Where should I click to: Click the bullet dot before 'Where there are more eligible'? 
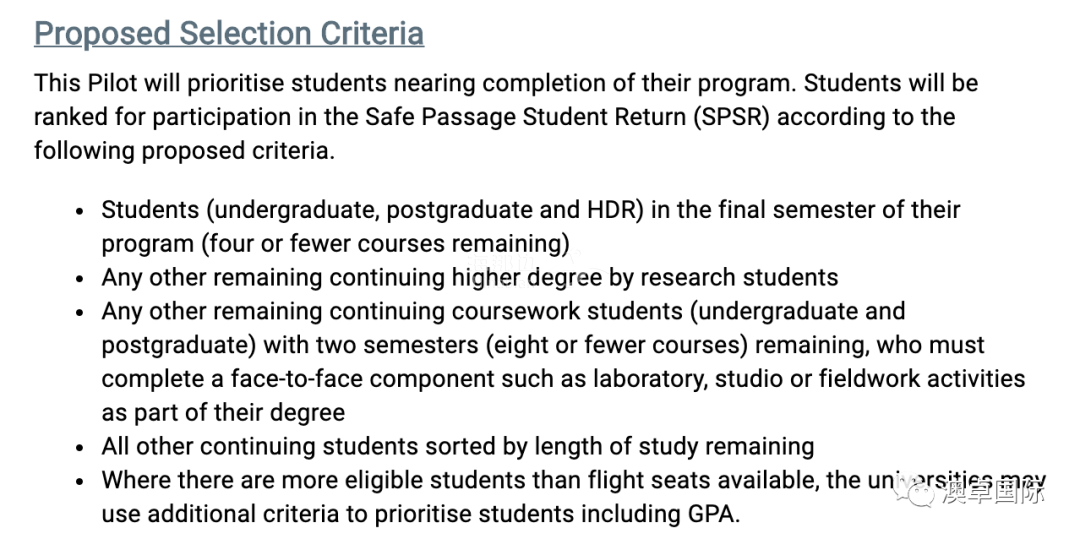point(81,481)
